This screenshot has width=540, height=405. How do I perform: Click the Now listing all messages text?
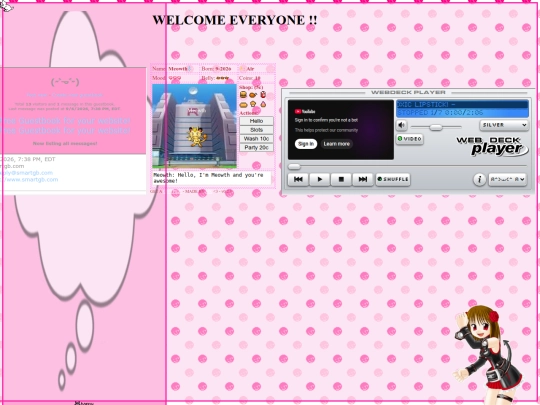pyautogui.click(x=65, y=143)
